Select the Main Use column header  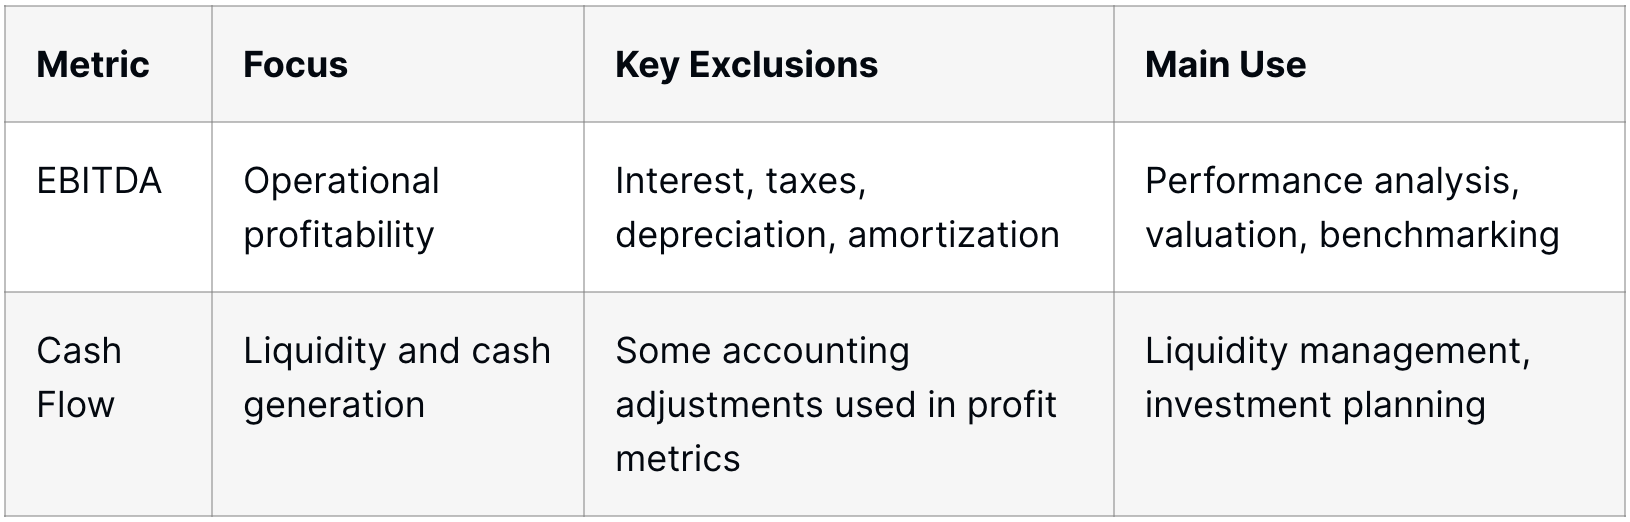point(1225,65)
